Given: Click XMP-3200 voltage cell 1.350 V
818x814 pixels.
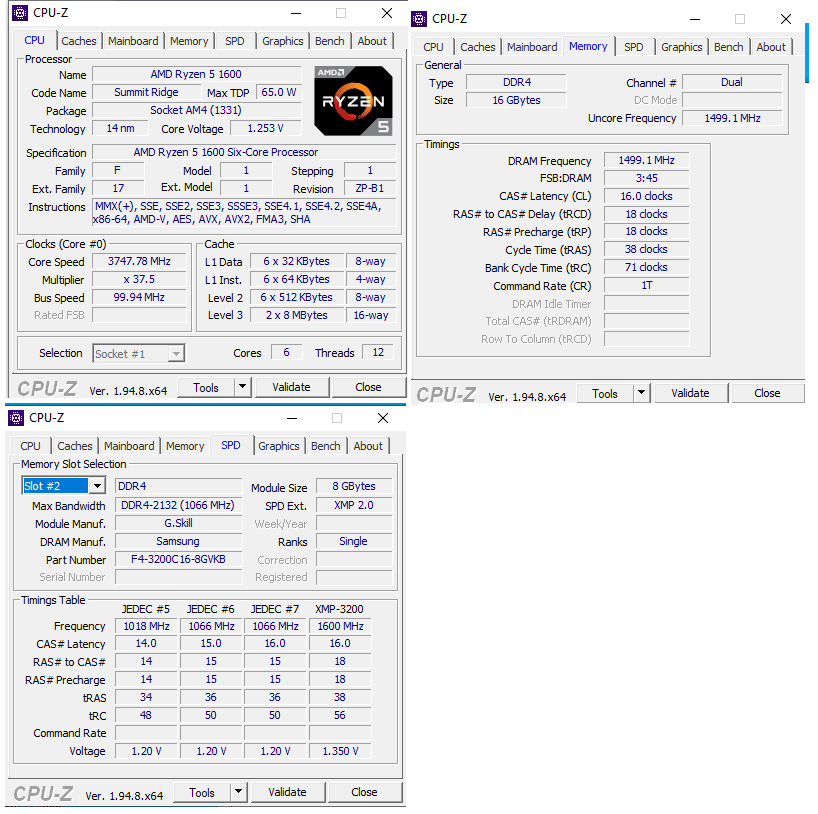Looking at the screenshot, I should tap(340, 751).
